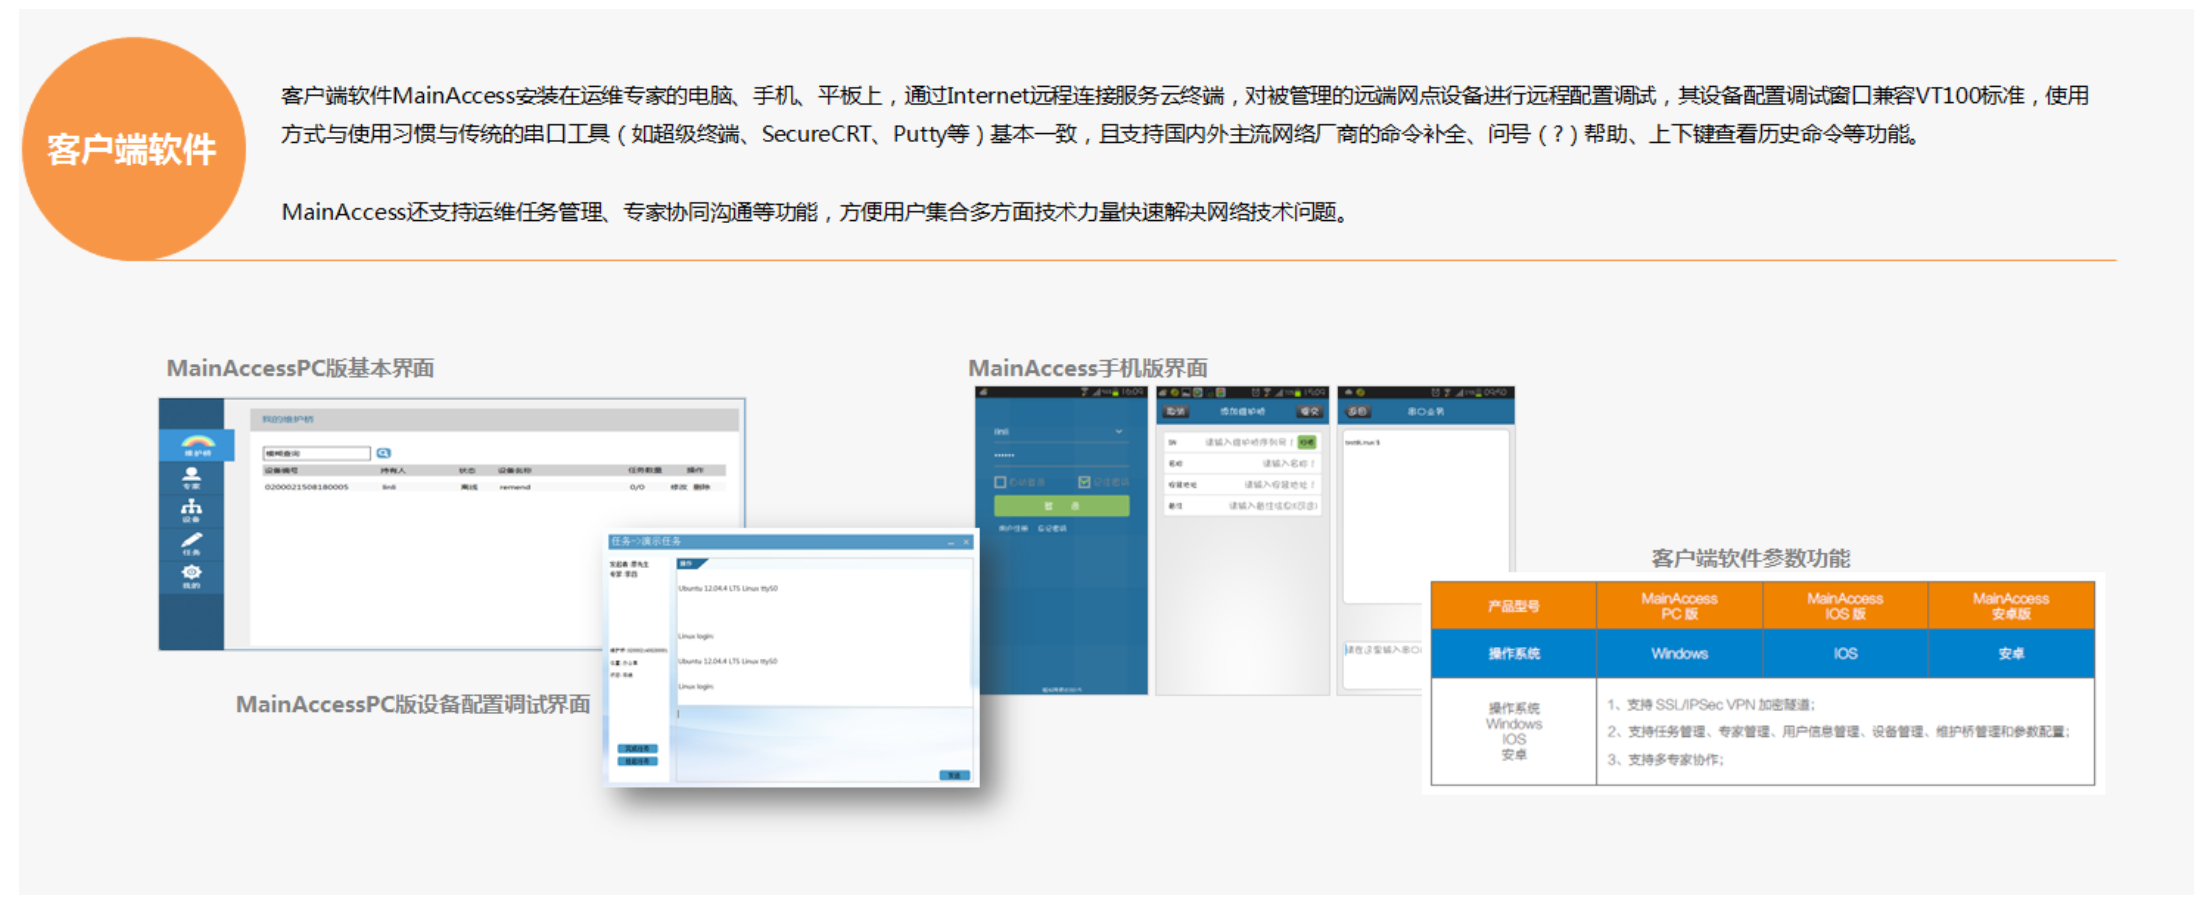
Task: Click the '3、支持多专家协作' line
Action: pyautogui.click(x=1666, y=760)
